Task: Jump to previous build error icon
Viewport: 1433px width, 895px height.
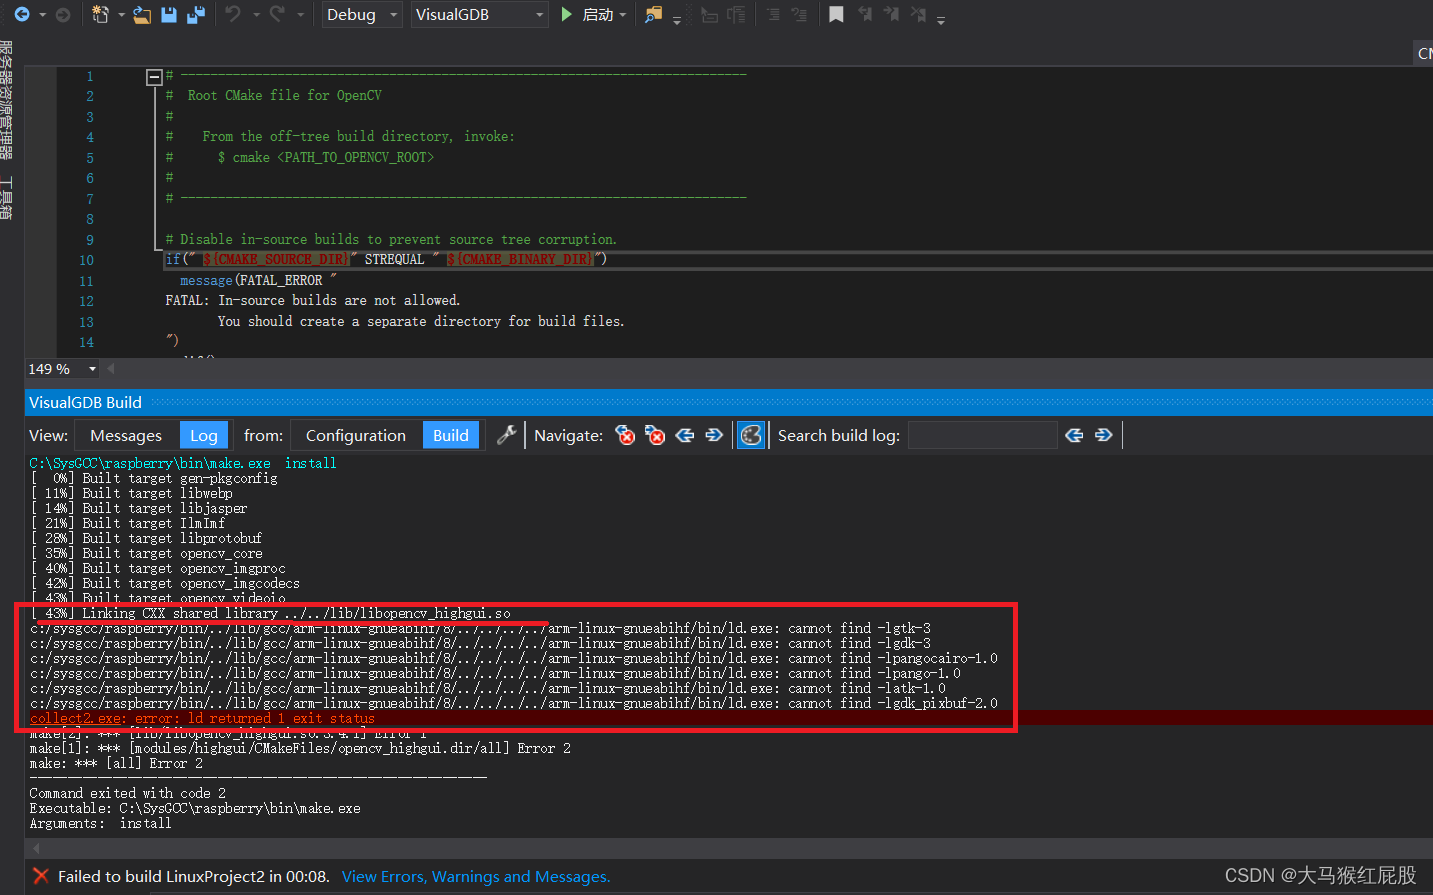Action: click(x=624, y=435)
